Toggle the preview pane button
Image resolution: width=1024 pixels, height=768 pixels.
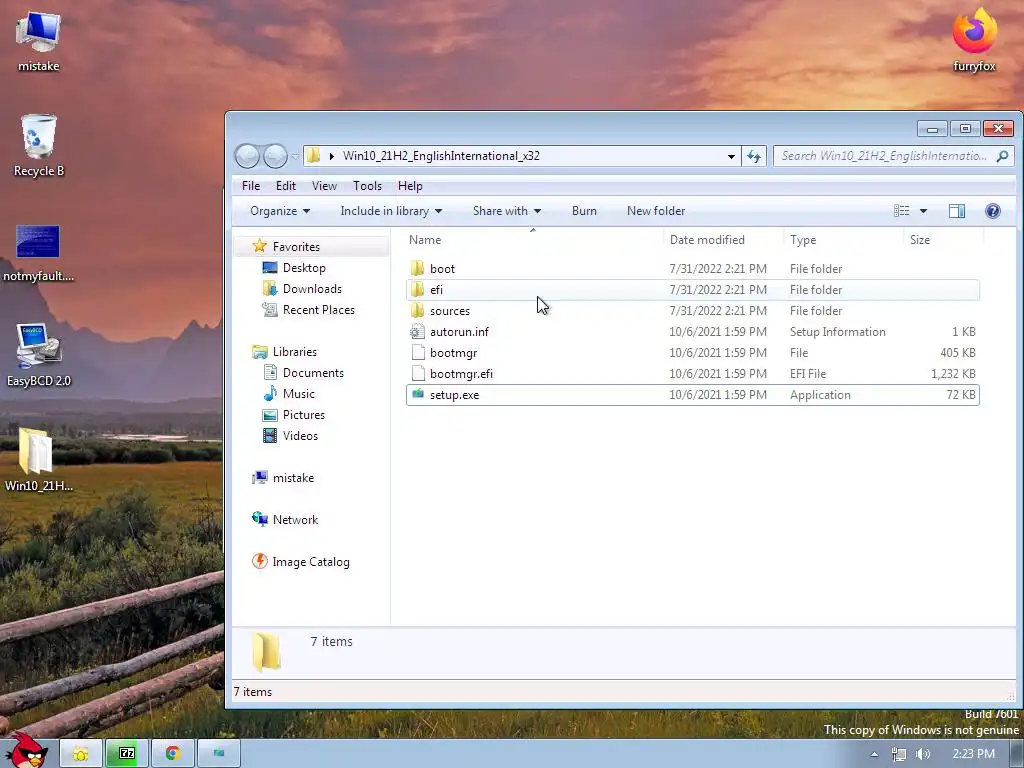(x=957, y=211)
